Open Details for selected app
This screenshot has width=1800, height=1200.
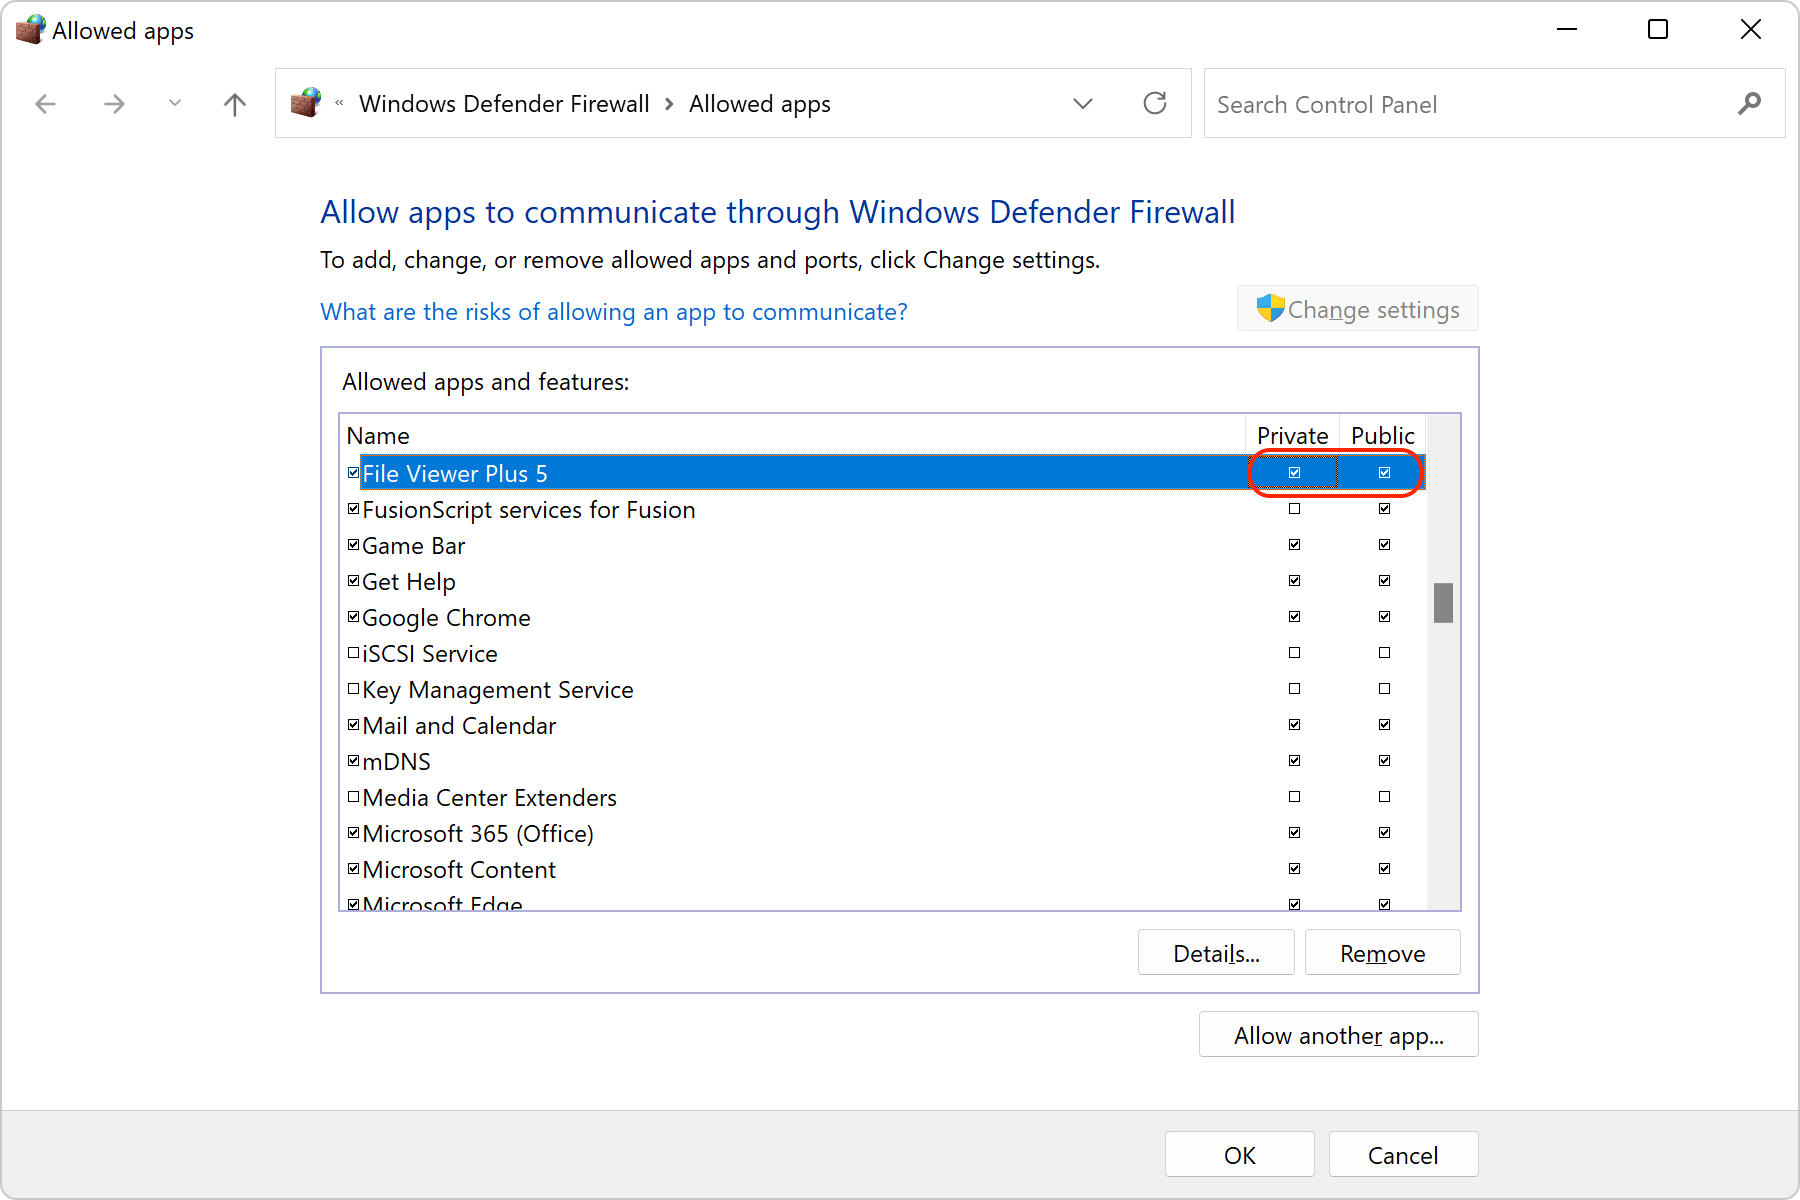pyautogui.click(x=1216, y=953)
